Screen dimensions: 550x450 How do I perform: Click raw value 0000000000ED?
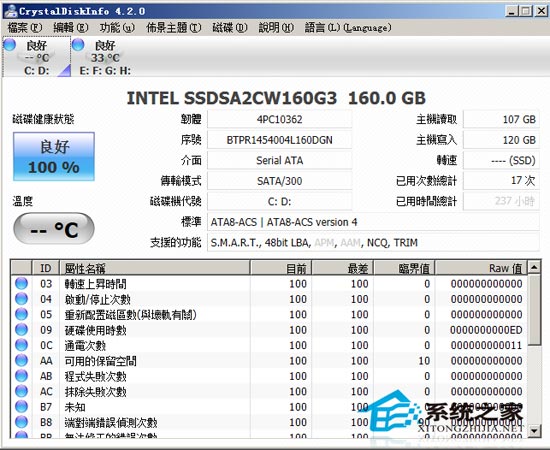pos(486,330)
